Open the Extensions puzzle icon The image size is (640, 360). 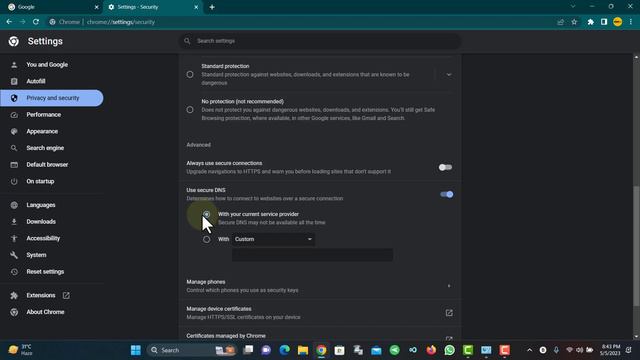click(590, 22)
